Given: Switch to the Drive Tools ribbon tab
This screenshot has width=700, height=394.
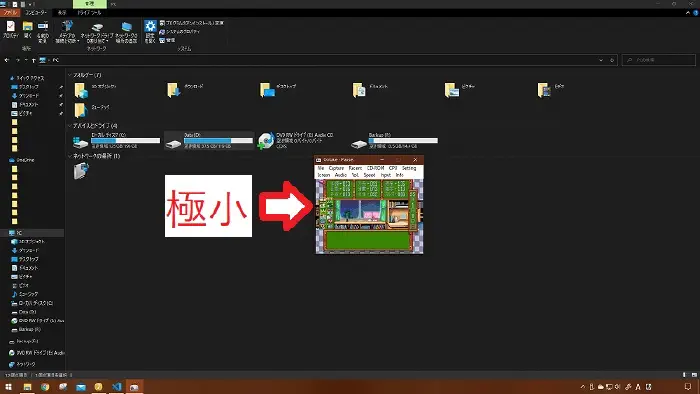Looking at the screenshot, I should pyautogui.click(x=89, y=12).
